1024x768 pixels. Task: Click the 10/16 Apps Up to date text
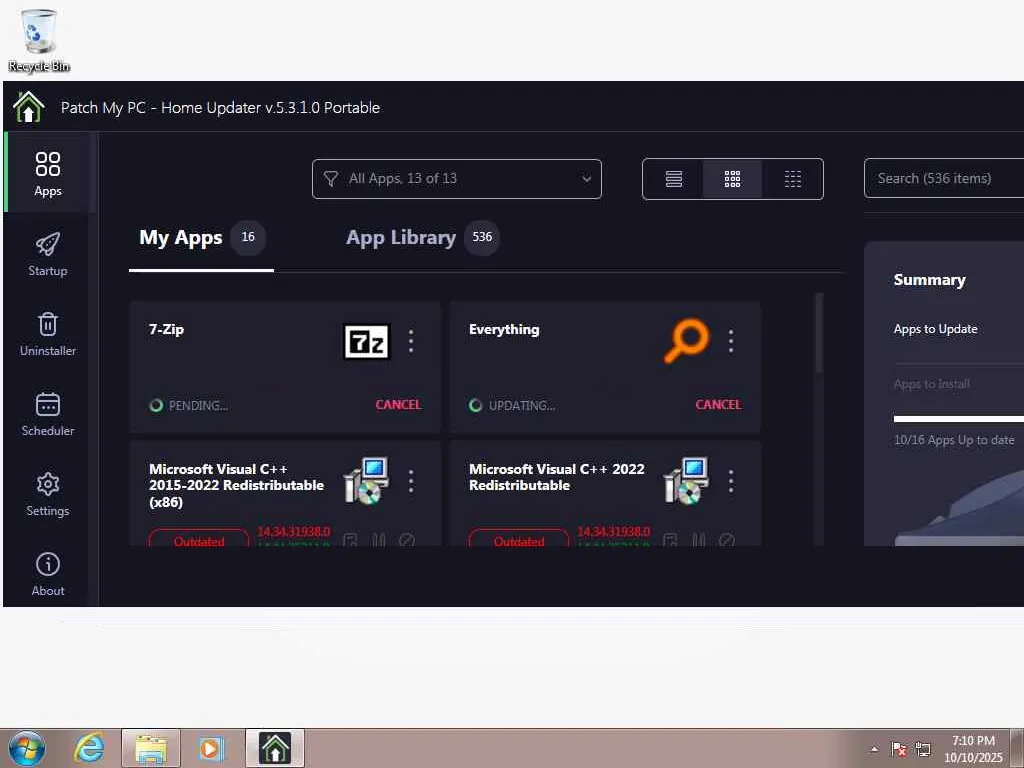pos(954,440)
